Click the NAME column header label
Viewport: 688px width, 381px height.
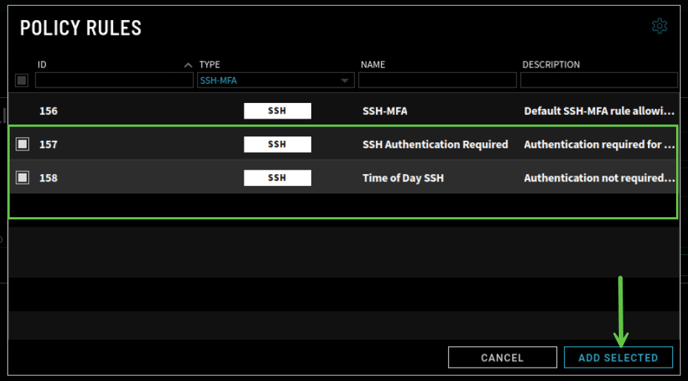coord(373,65)
